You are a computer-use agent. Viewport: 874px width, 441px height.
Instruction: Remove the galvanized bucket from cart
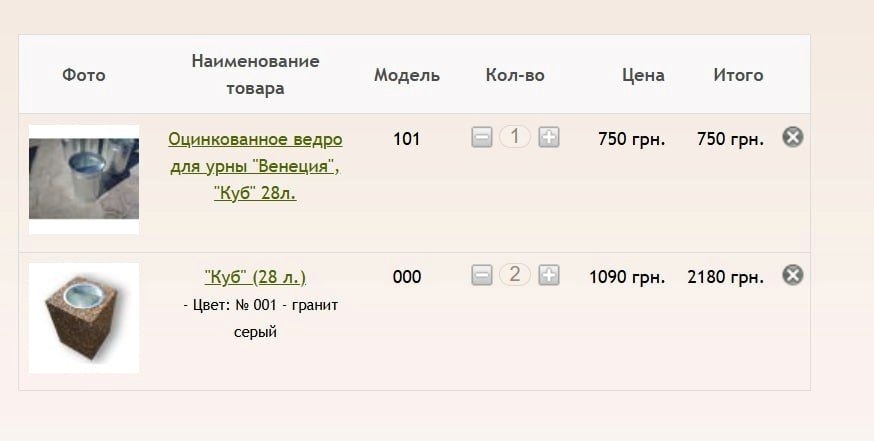point(792,137)
